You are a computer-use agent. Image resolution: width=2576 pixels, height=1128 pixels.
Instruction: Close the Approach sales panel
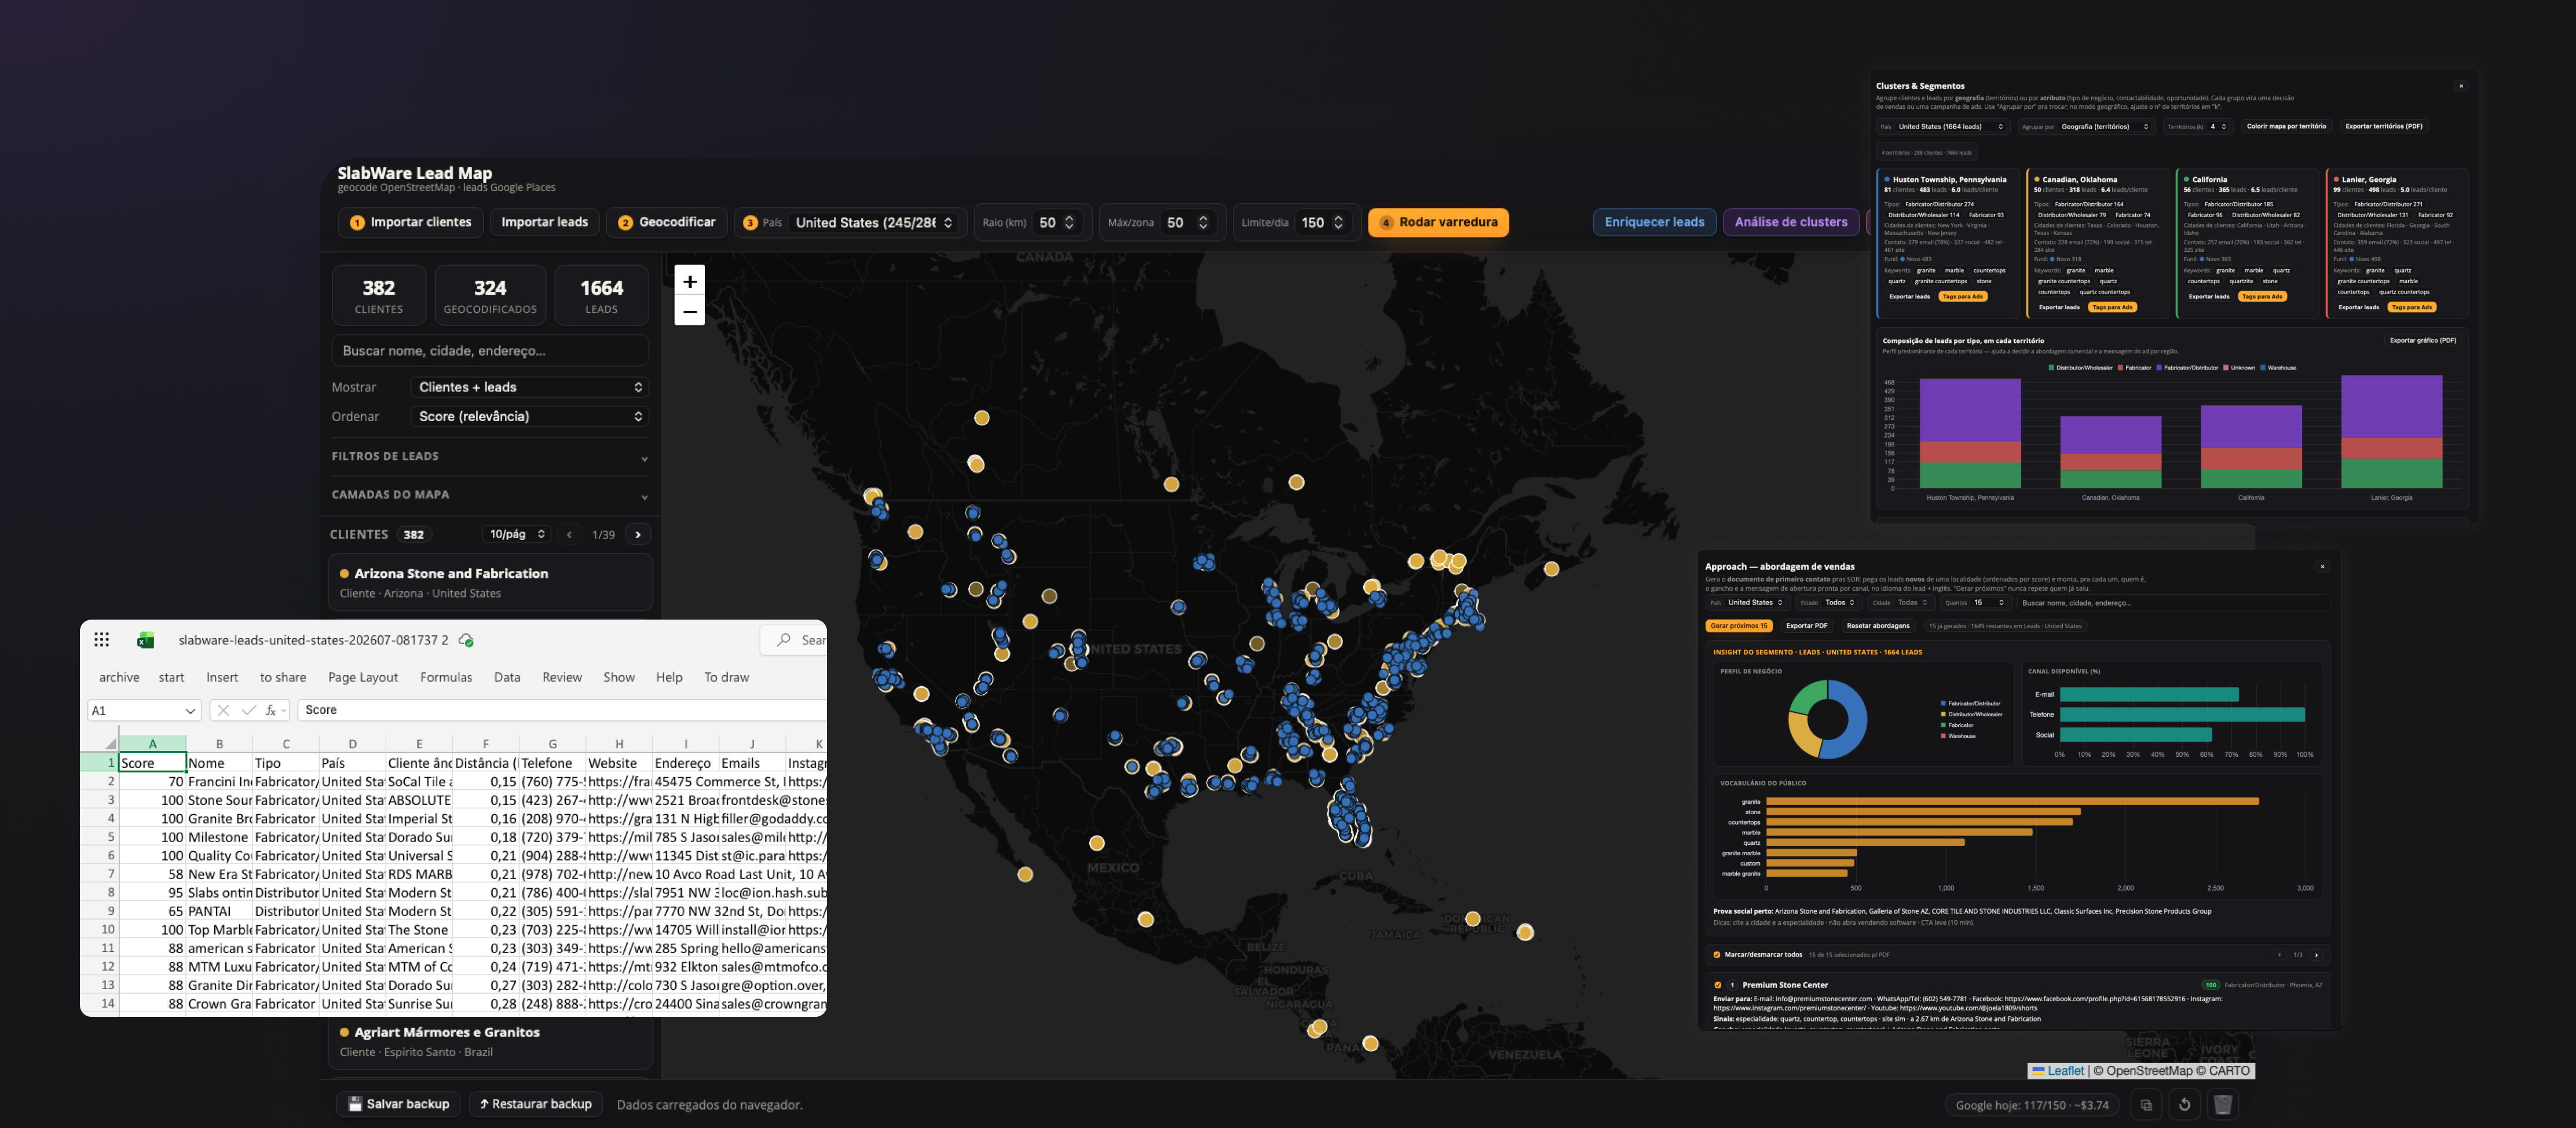tap(2322, 567)
